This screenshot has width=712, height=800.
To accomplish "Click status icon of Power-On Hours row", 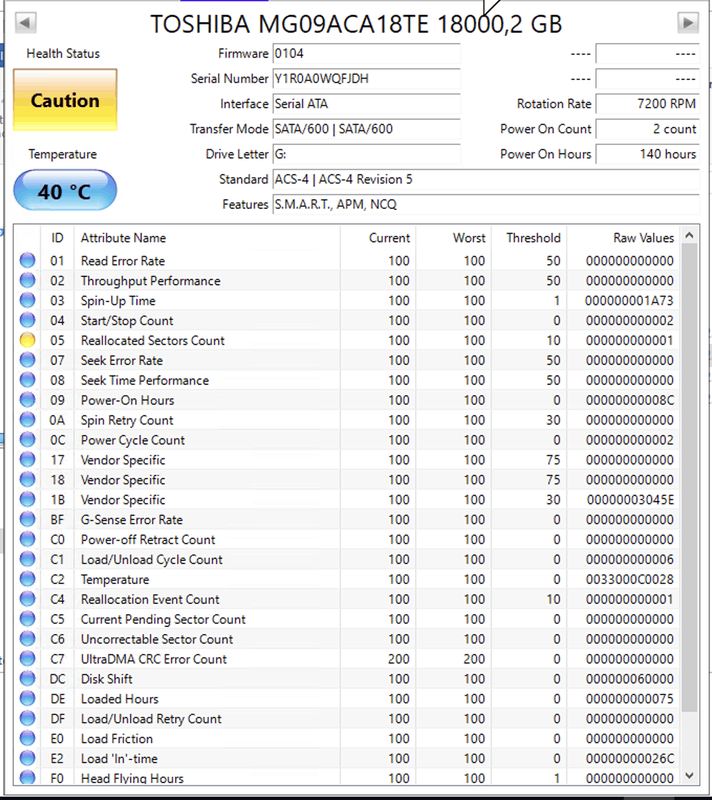I will coord(28,400).
